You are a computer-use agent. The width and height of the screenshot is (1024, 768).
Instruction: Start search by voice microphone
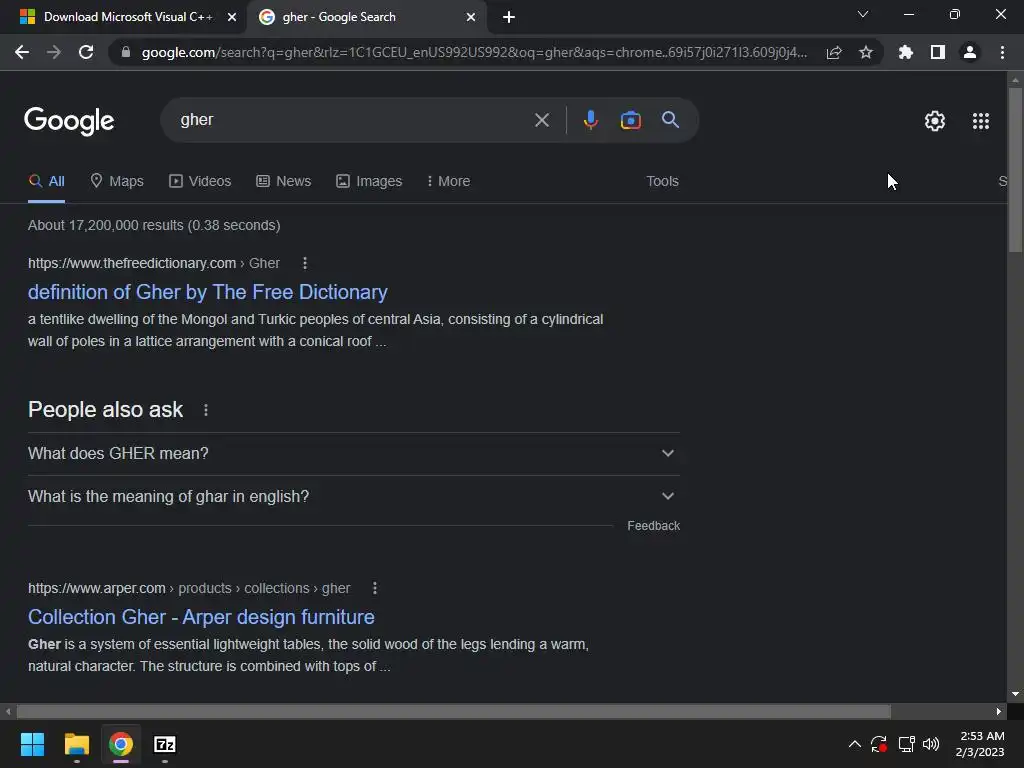(590, 120)
